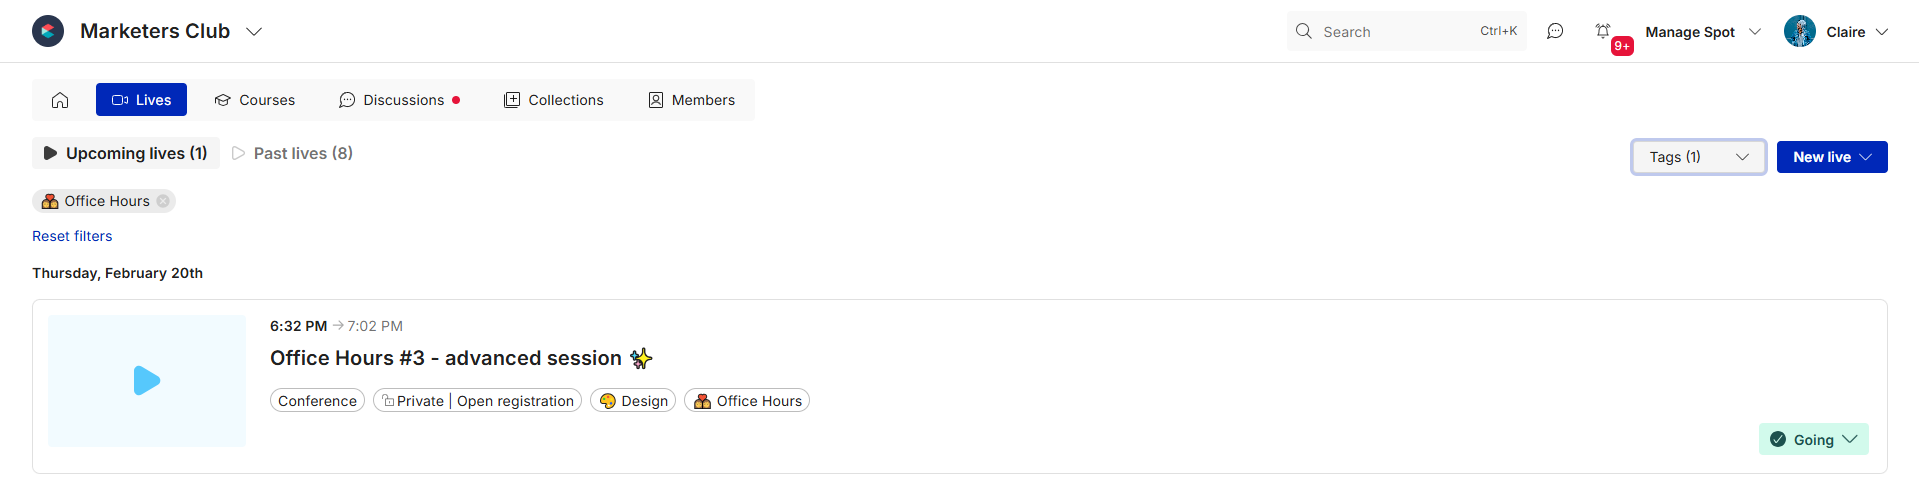Open the chat messages icon

tap(1555, 32)
